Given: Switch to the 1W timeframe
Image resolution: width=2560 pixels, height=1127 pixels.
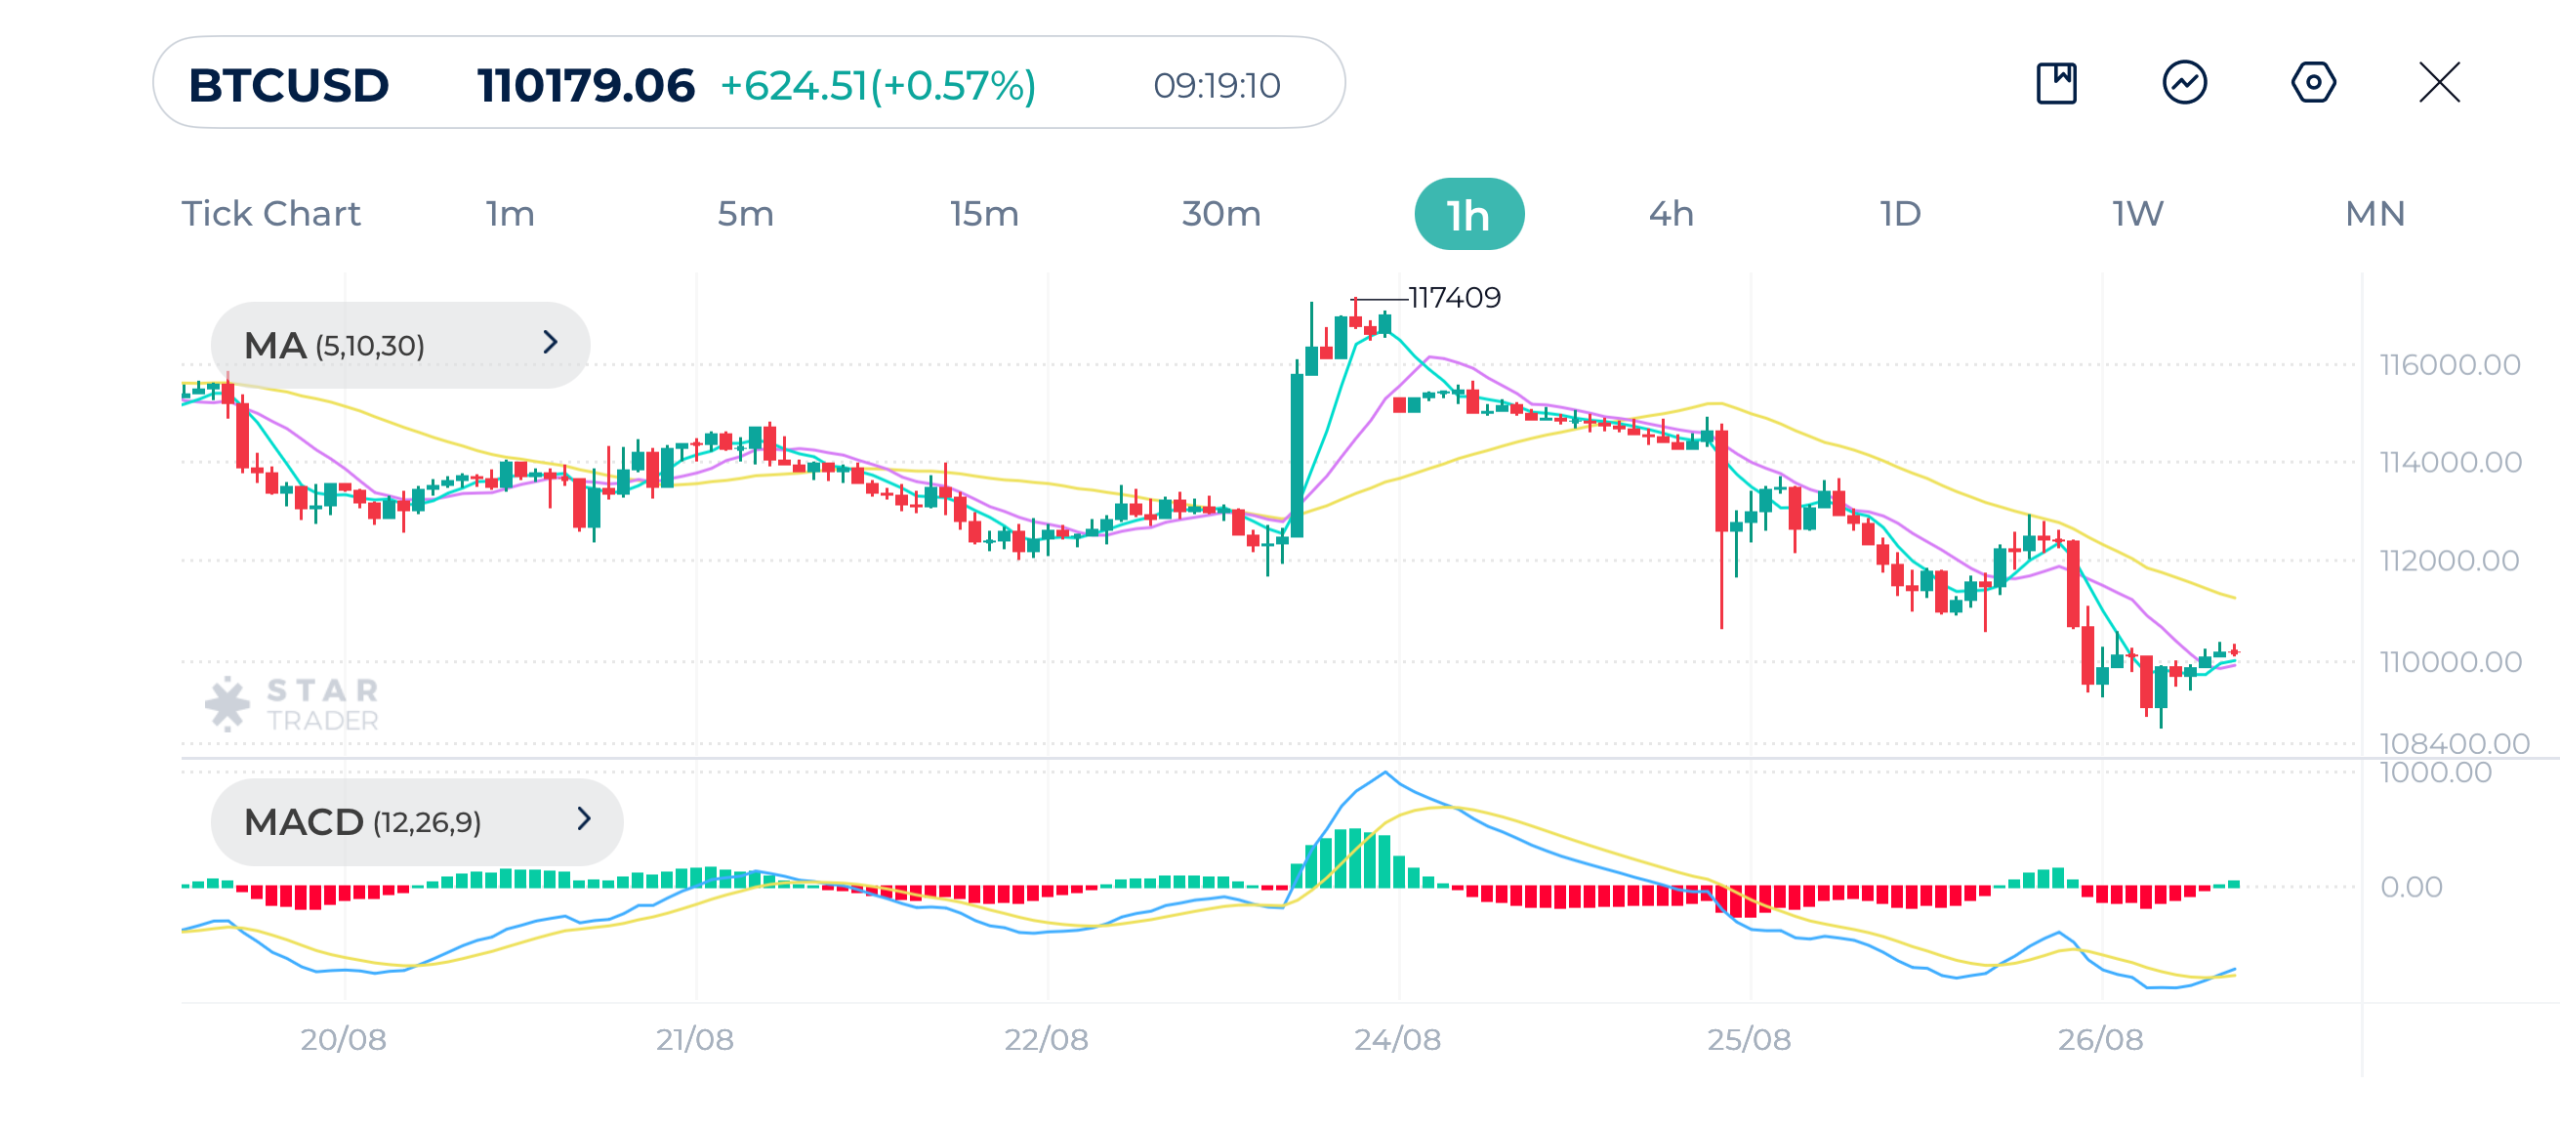Looking at the screenshot, I should pos(2138,213).
